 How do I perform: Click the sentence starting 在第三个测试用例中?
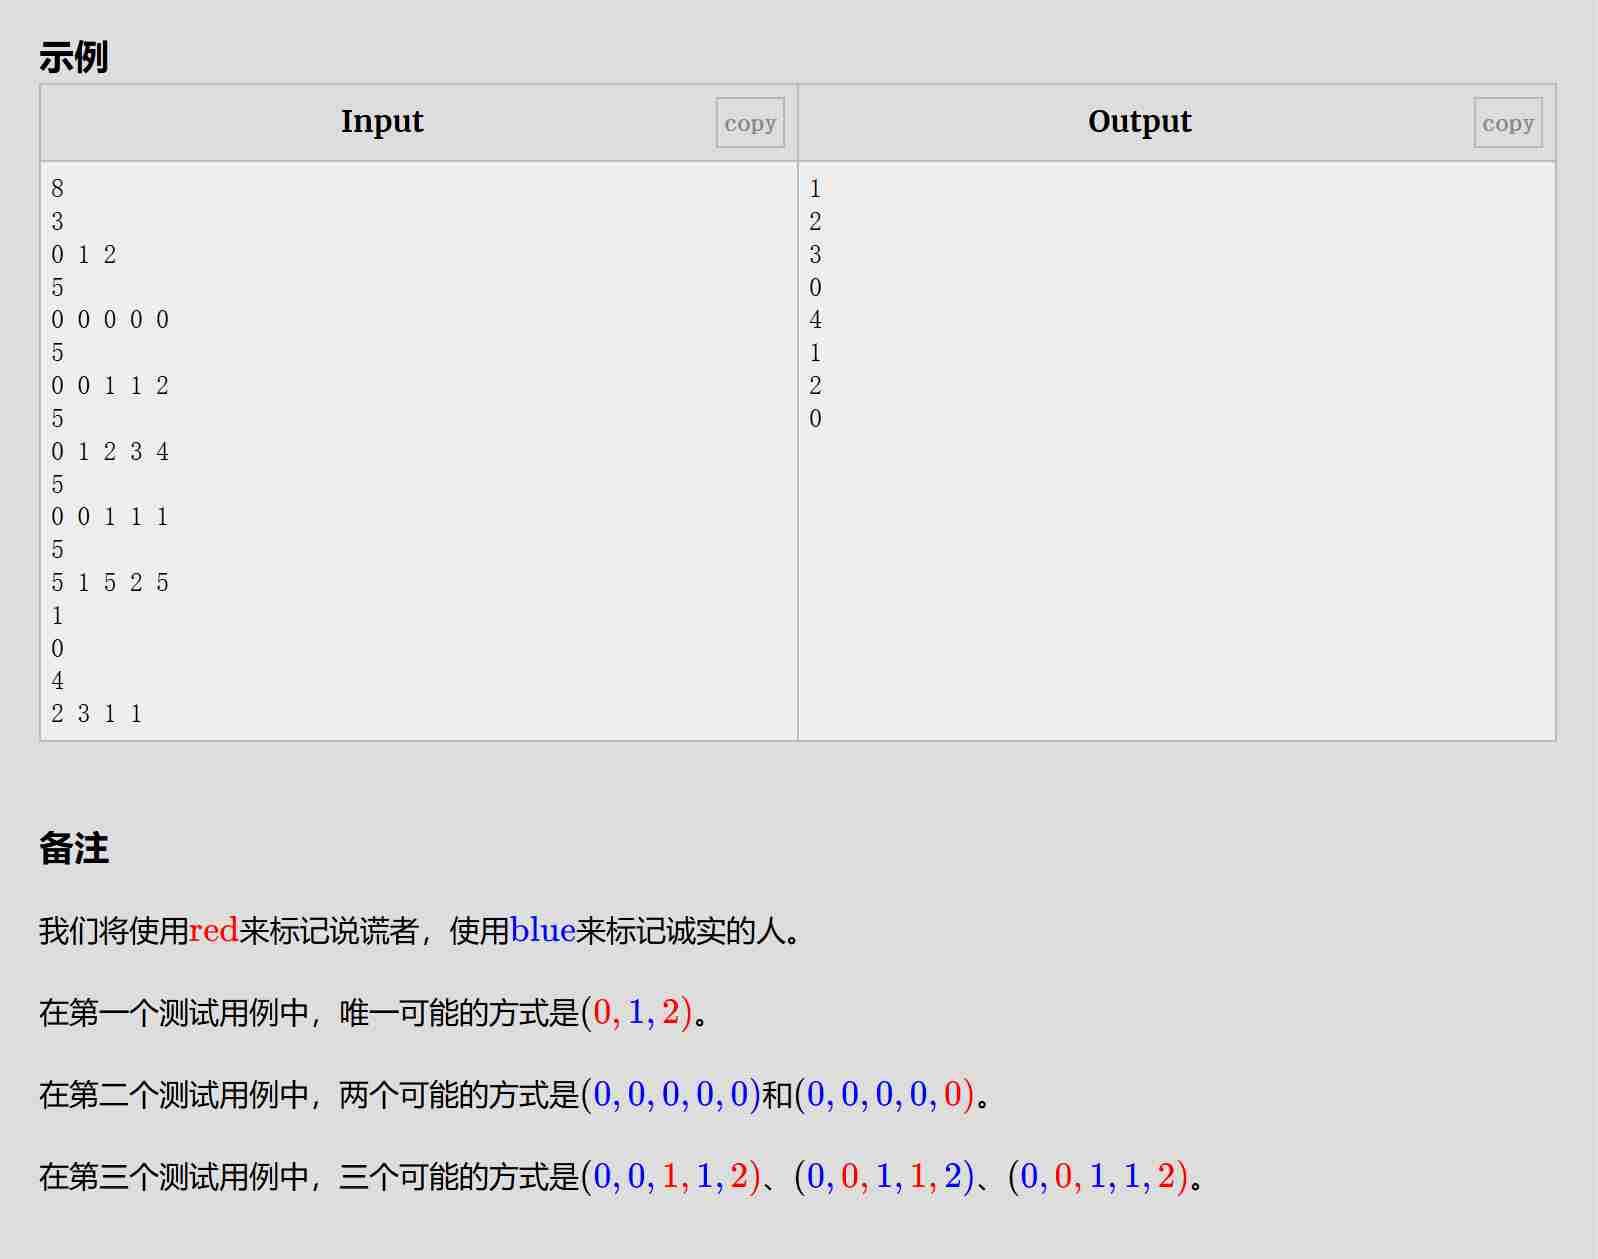[620, 1176]
